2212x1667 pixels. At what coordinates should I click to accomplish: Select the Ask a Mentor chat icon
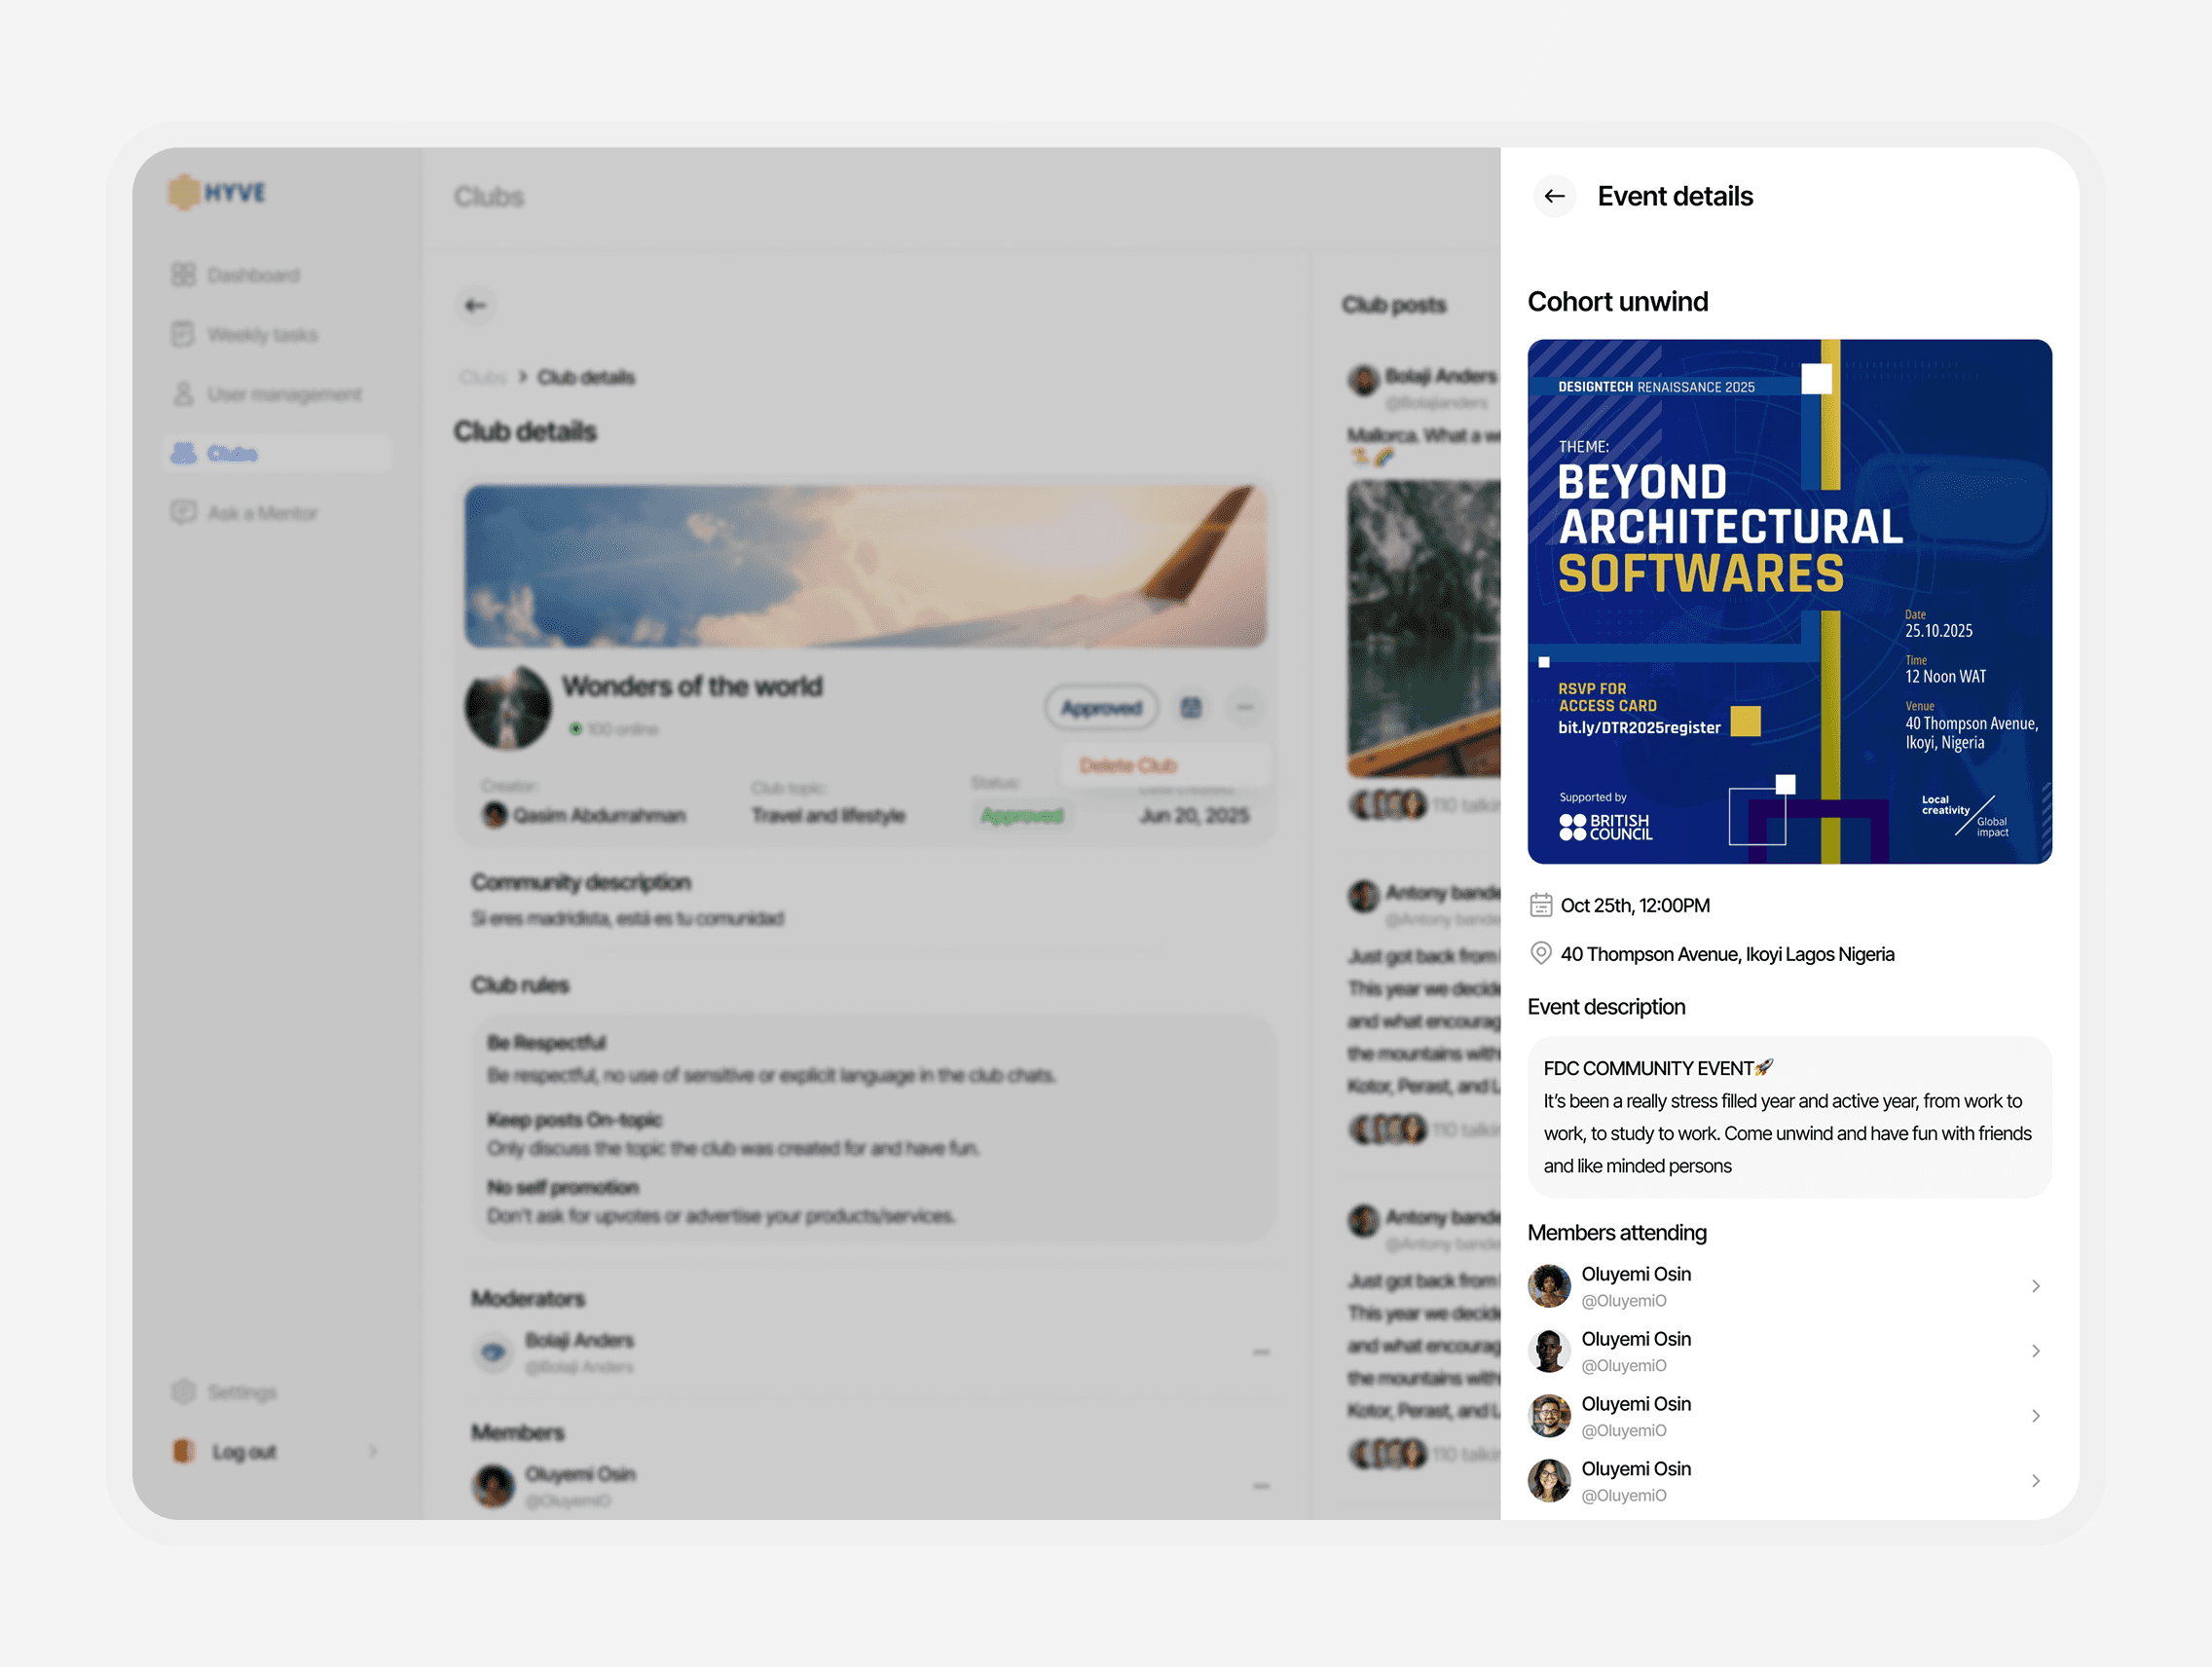coord(182,512)
